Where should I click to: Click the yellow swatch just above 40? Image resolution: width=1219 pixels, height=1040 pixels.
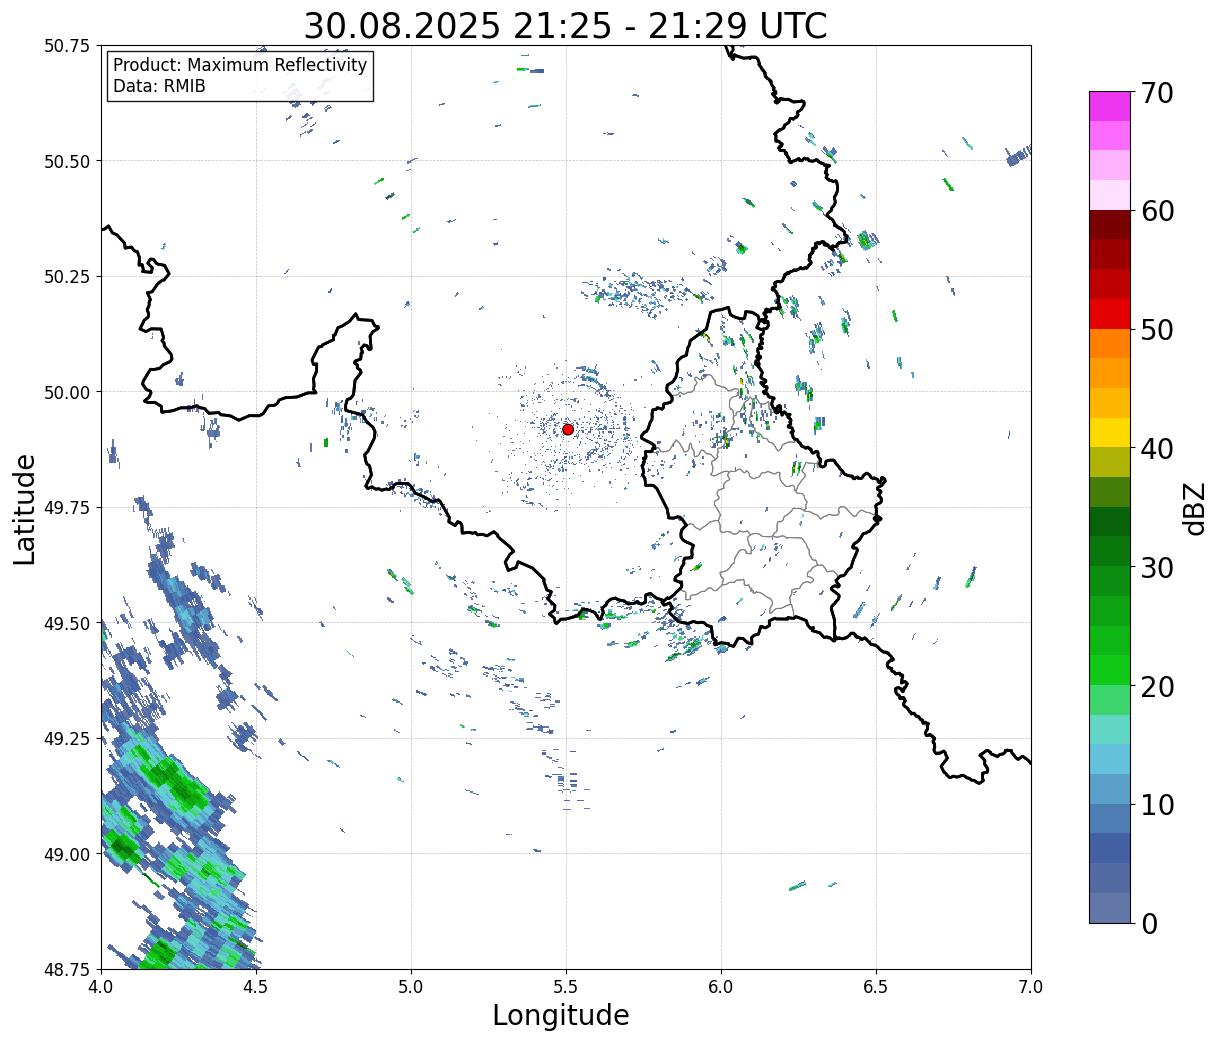[1110, 432]
